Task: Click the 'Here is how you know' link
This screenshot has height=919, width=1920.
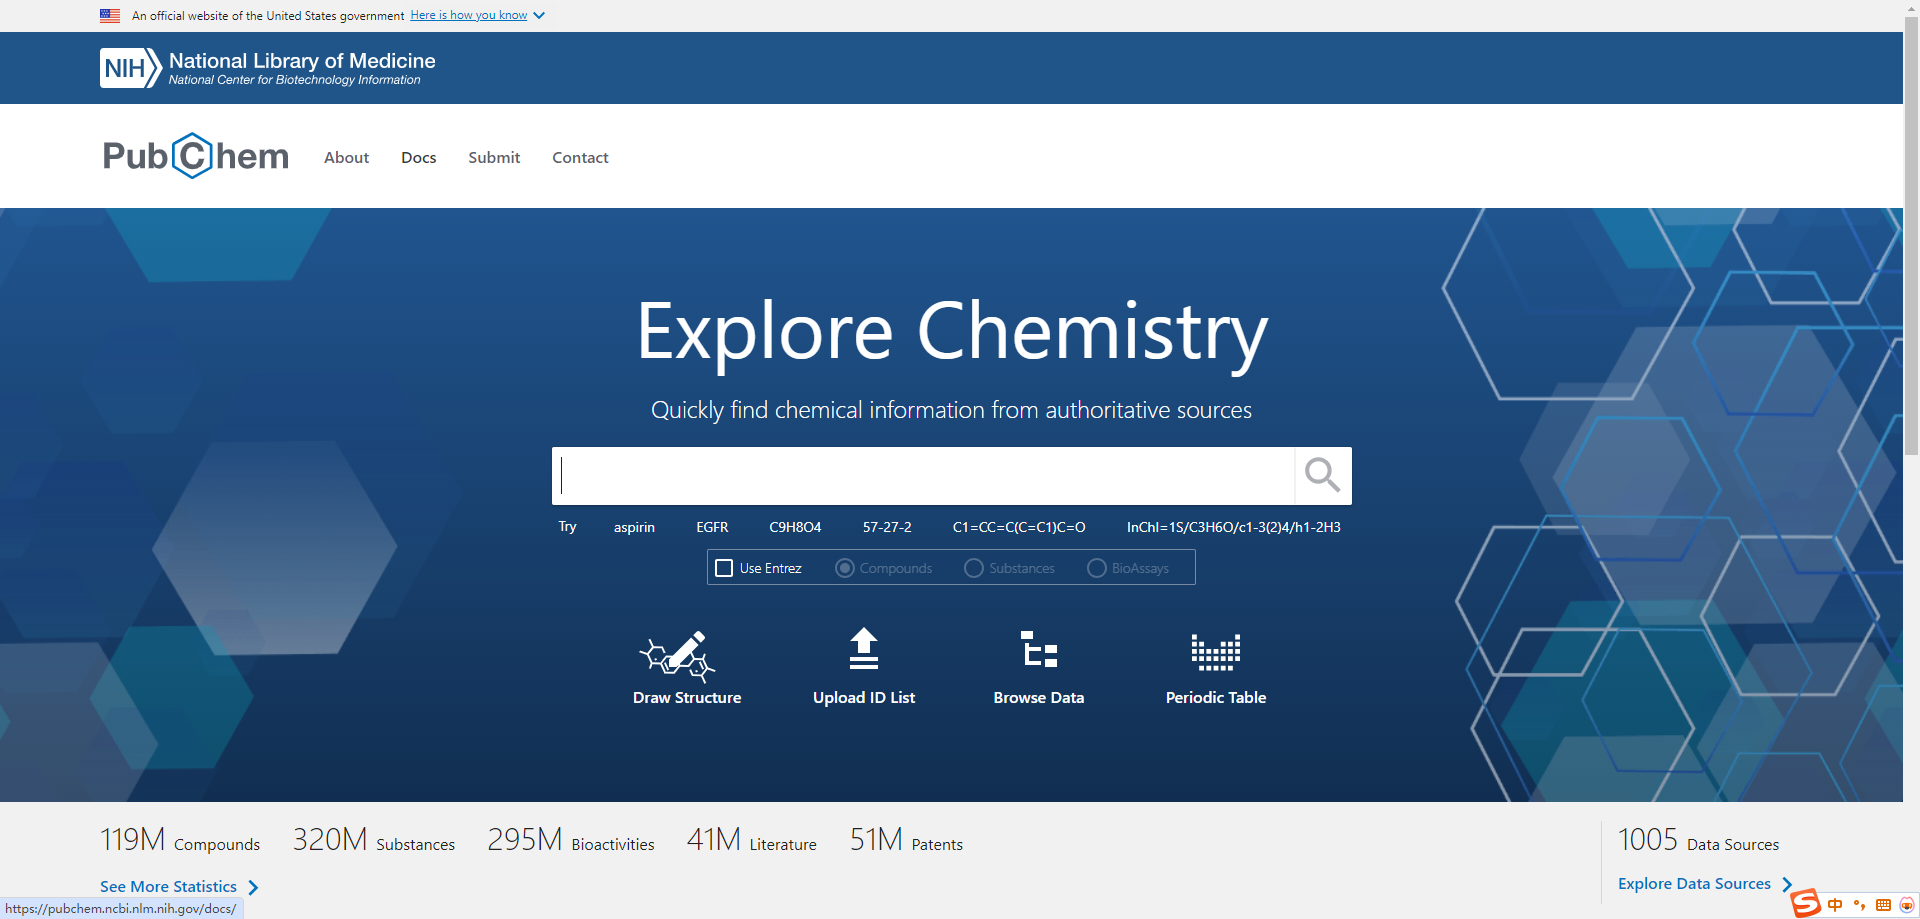Action: click(x=469, y=15)
